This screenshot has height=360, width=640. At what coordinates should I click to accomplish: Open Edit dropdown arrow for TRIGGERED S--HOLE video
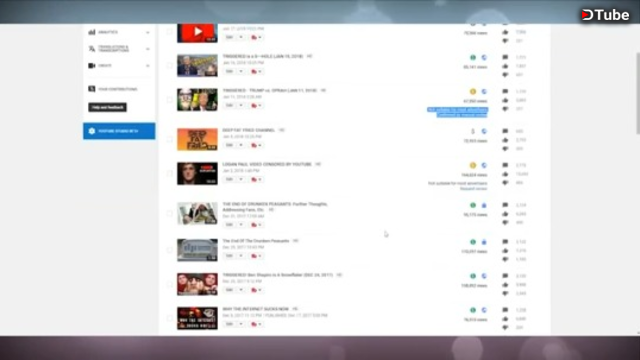pos(241,71)
